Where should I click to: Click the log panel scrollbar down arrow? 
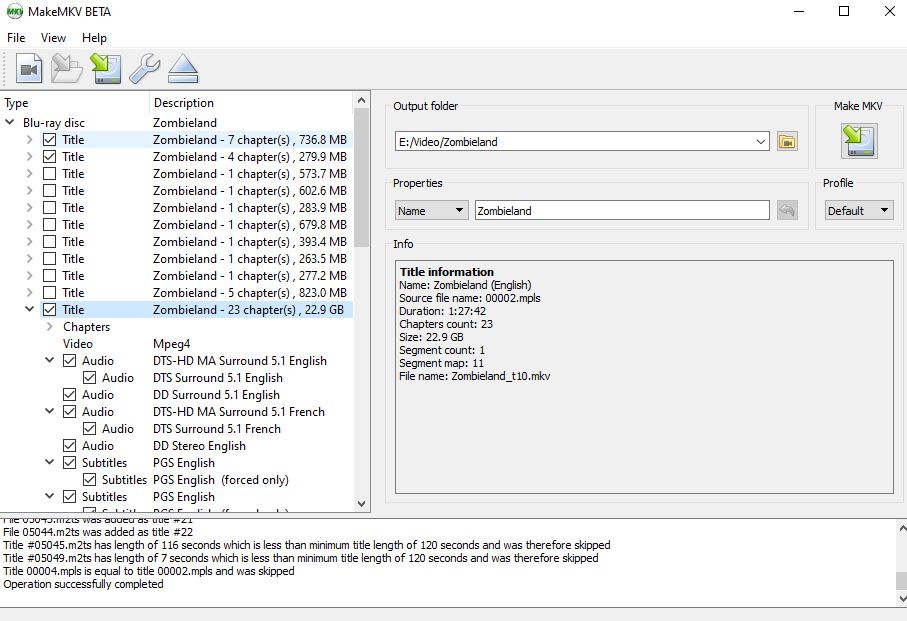[x=901, y=598]
